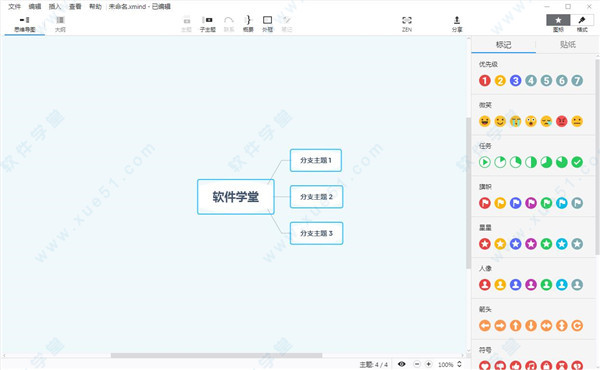Viewport: 600px width, 370px height.
Task: Add the red flag marker
Action: [x=484, y=203]
